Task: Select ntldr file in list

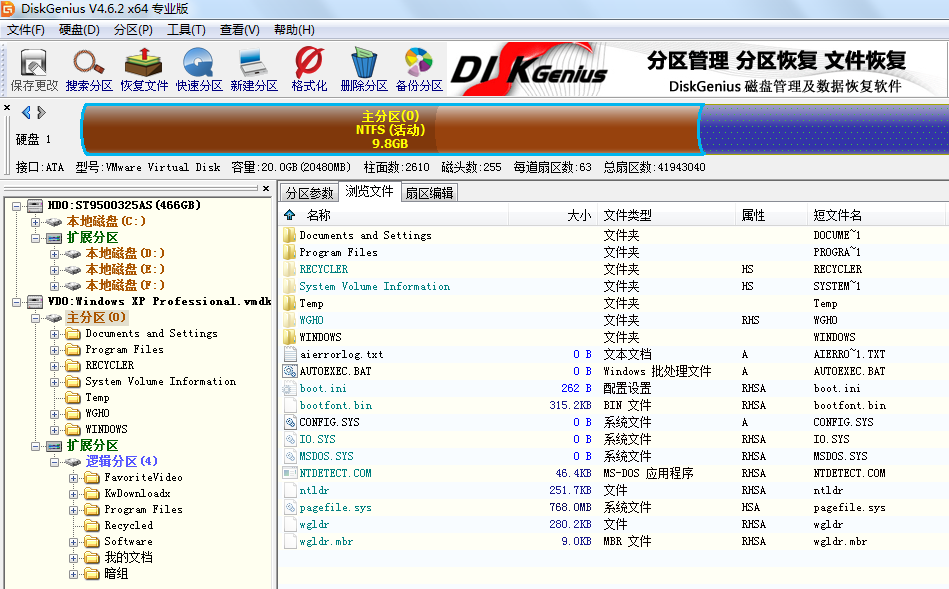Action: pos(315,490)
